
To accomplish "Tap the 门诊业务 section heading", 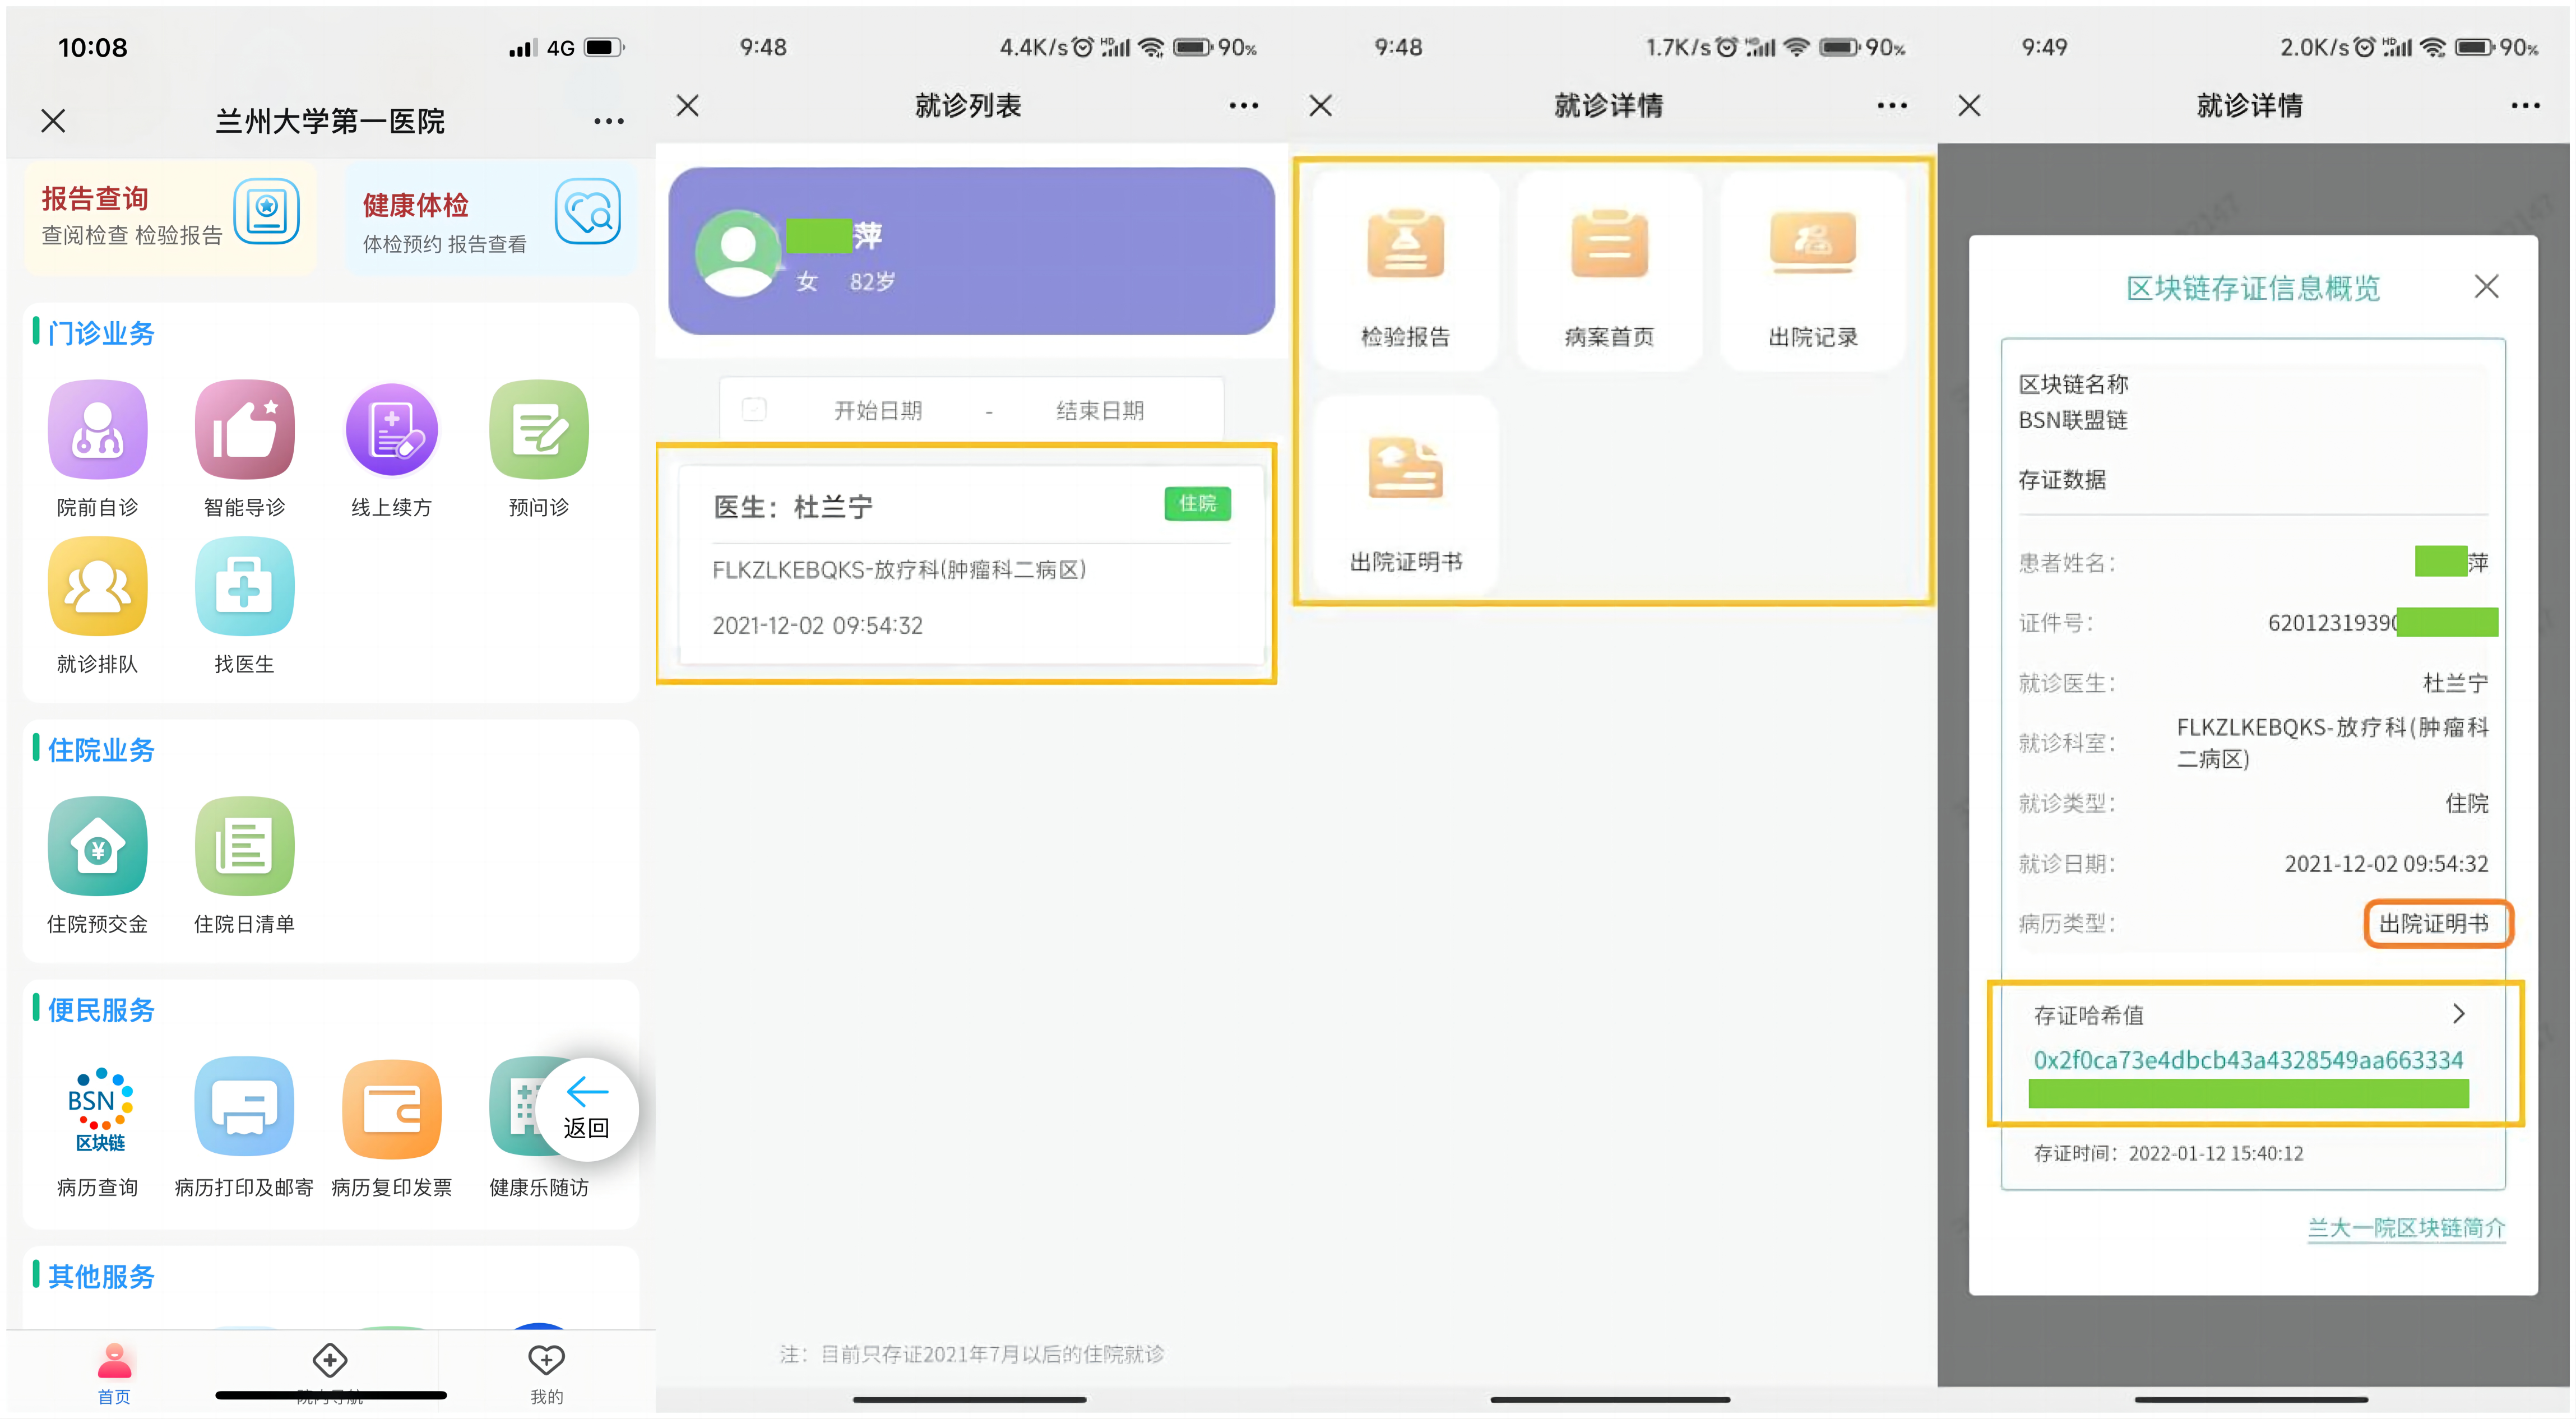I will (101, 333).
